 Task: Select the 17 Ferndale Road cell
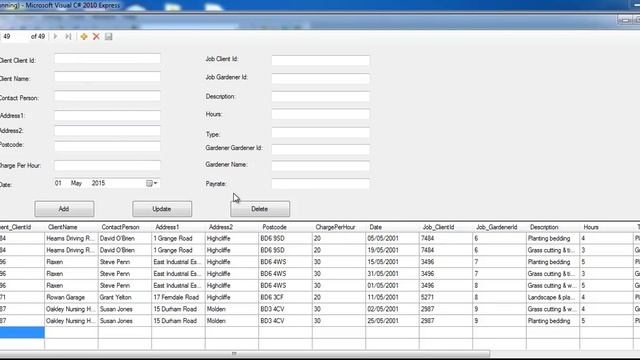178,298
